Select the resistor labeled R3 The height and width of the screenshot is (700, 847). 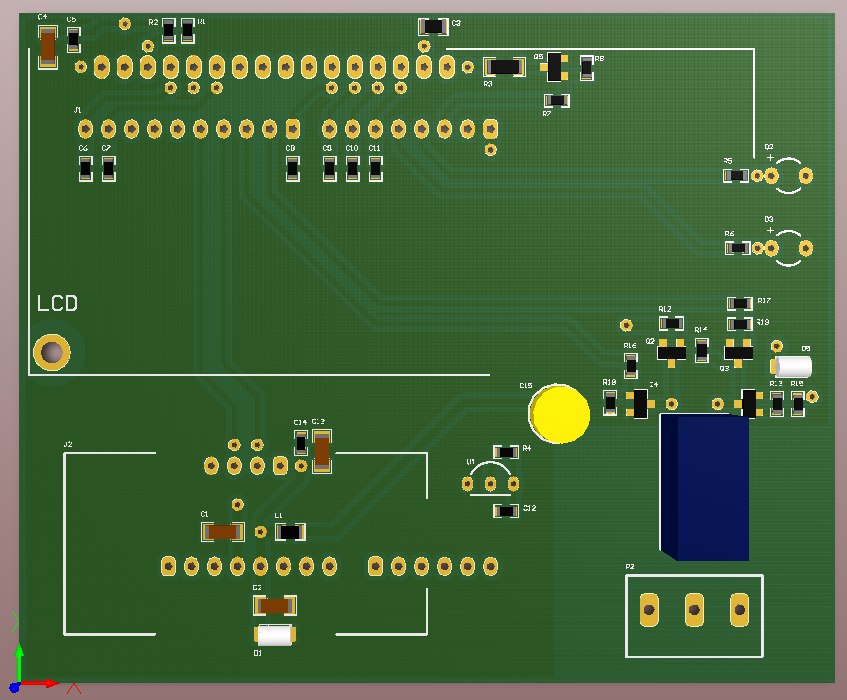[505, 67]
